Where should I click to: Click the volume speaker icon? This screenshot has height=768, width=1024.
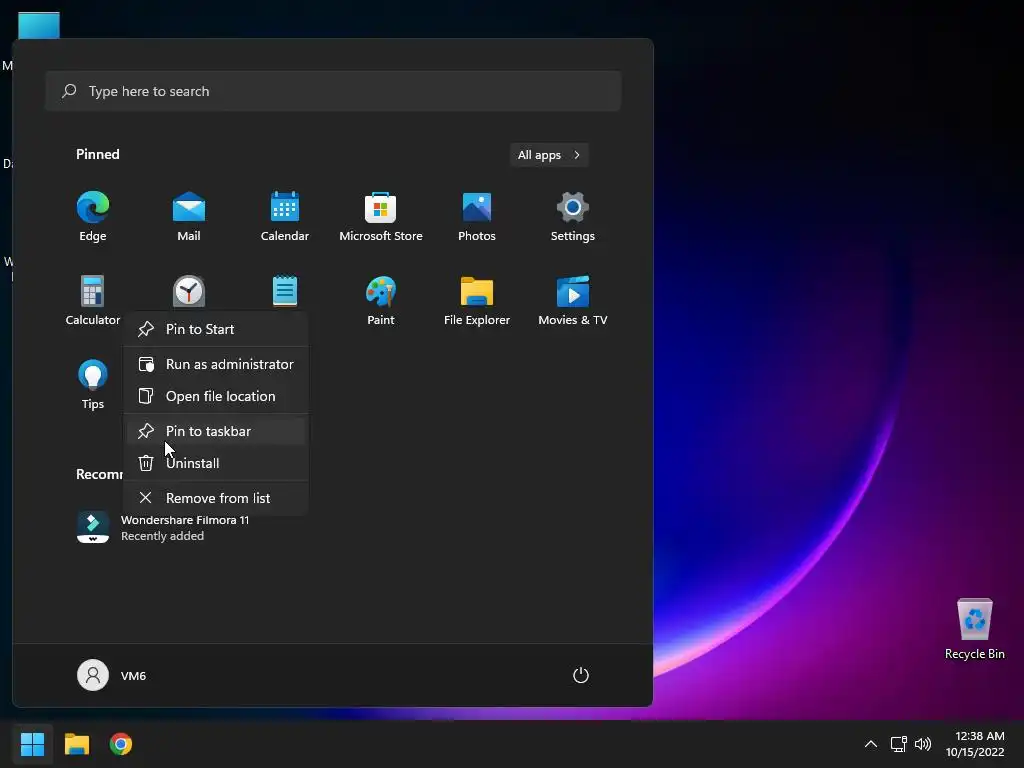click(923, 744)
